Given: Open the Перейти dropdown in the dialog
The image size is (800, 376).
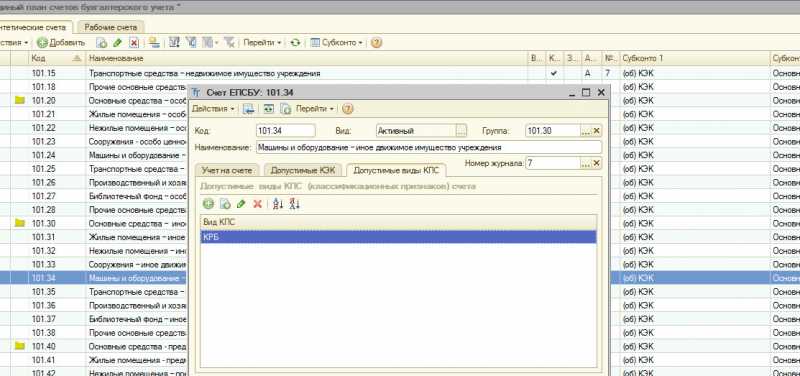Looking at the screenshot, I should (x=314, y=109).
